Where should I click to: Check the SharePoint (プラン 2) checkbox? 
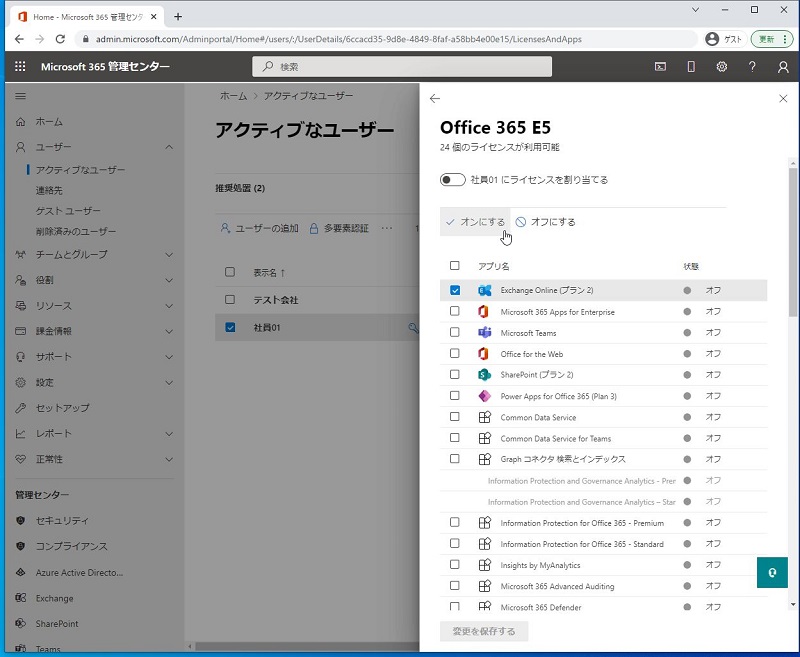point(455,374)
